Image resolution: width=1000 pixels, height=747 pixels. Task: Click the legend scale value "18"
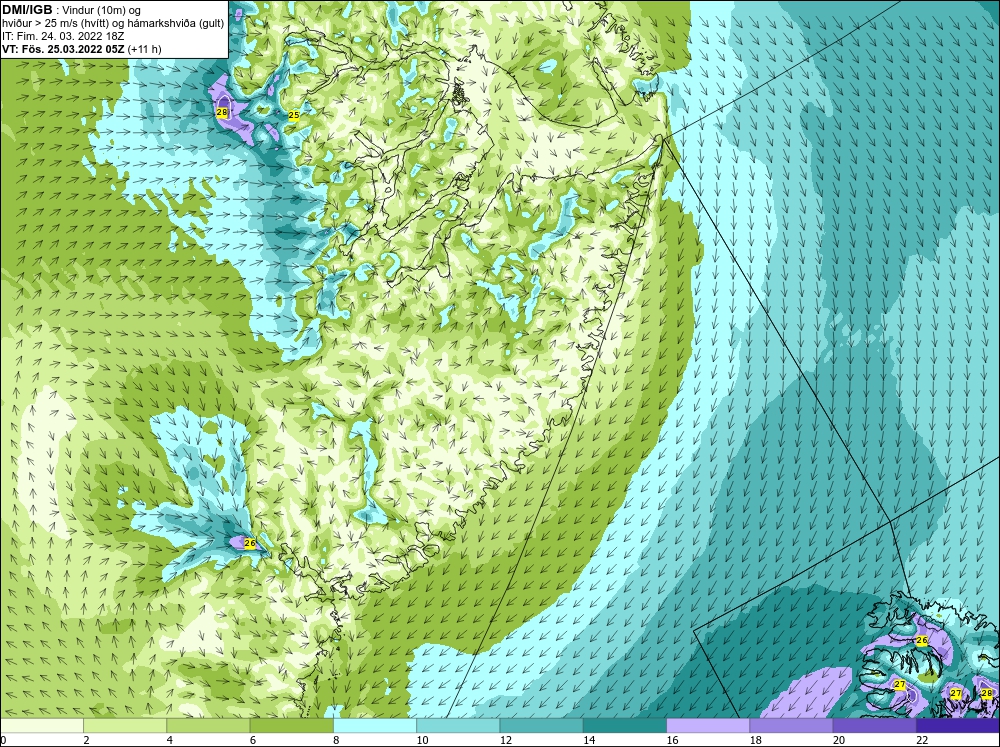click(x=756, y=740)
